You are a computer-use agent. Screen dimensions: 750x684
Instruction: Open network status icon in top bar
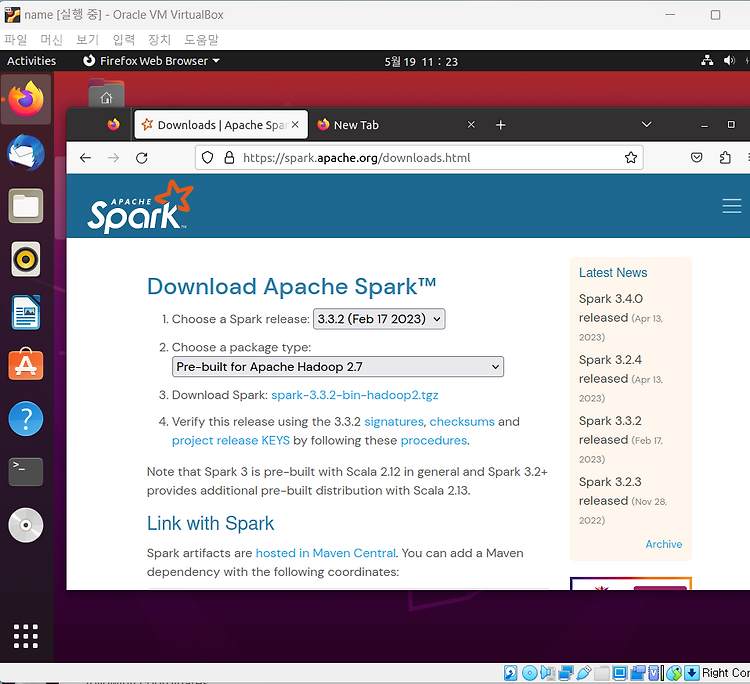coord(707,61)
